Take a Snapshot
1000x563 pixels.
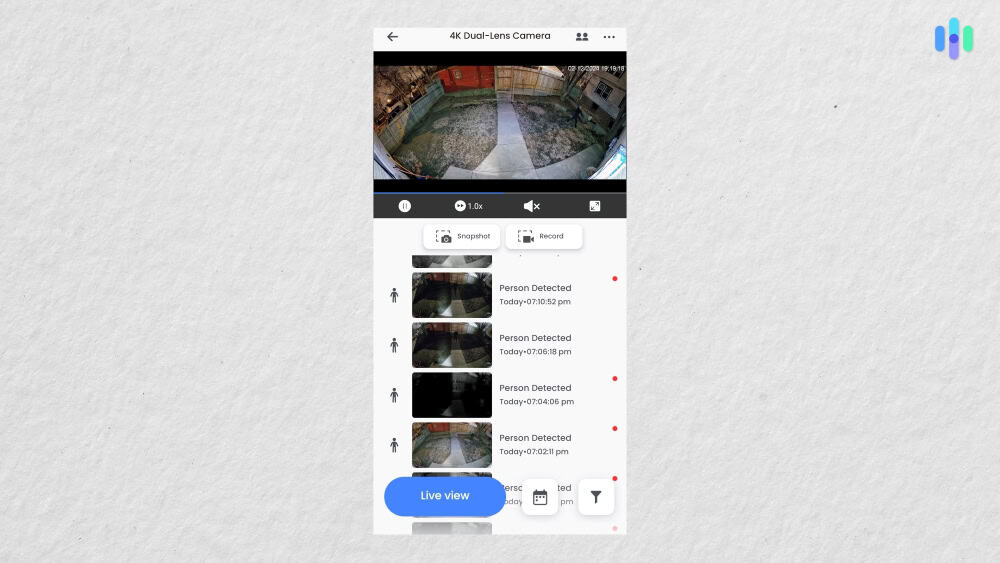[462, 237]
